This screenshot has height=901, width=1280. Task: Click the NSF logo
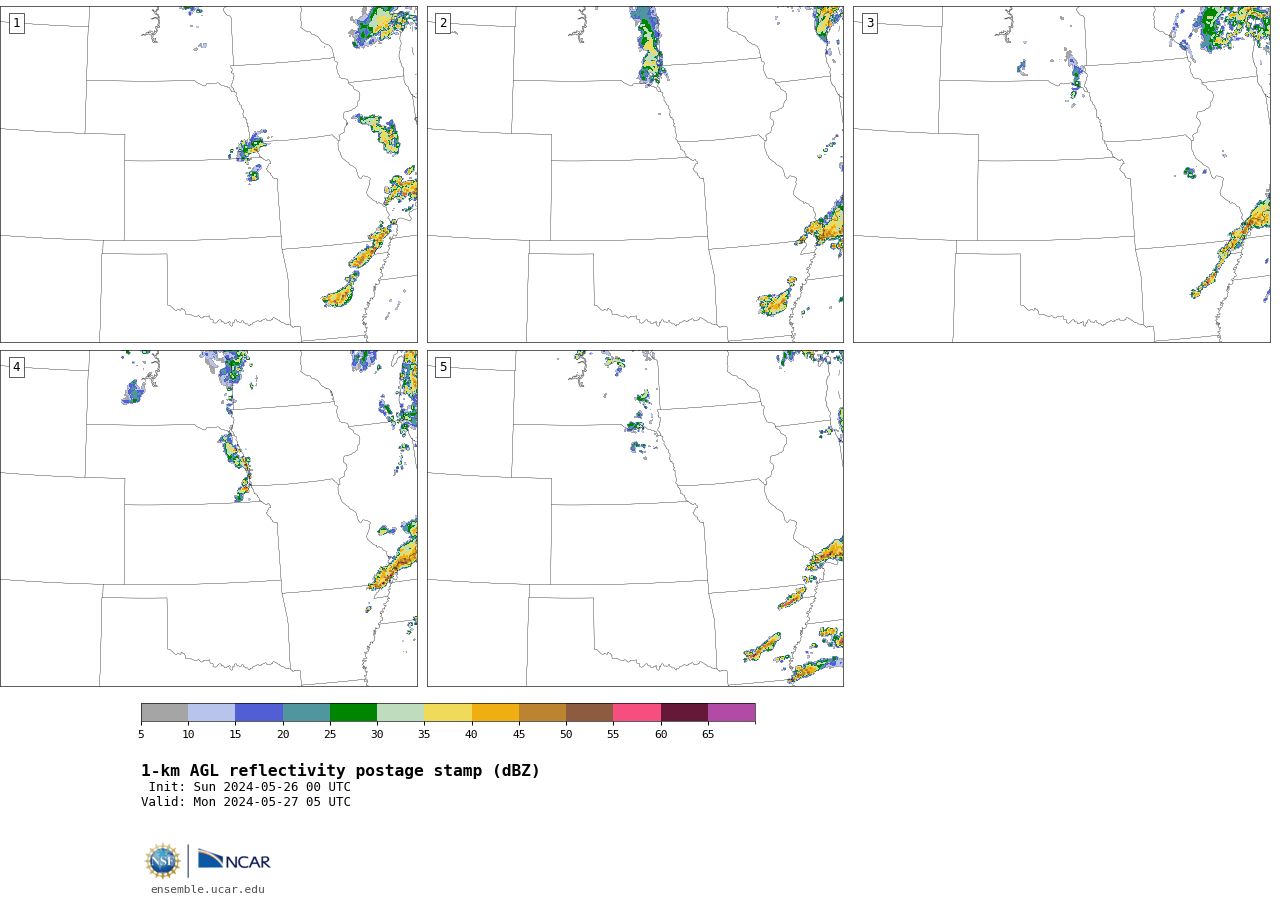click(x=163, y=861)
